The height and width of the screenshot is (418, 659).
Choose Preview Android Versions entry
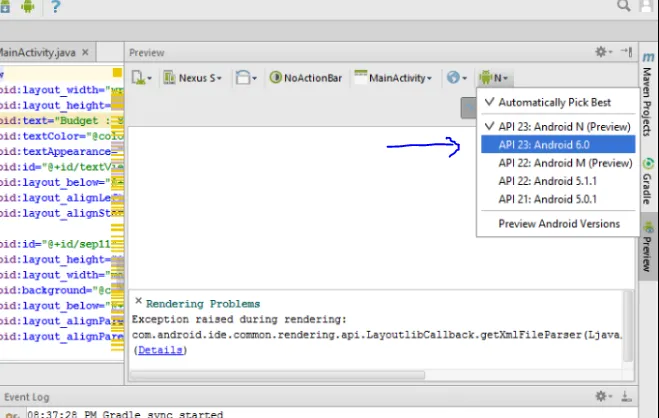(558, 223)
